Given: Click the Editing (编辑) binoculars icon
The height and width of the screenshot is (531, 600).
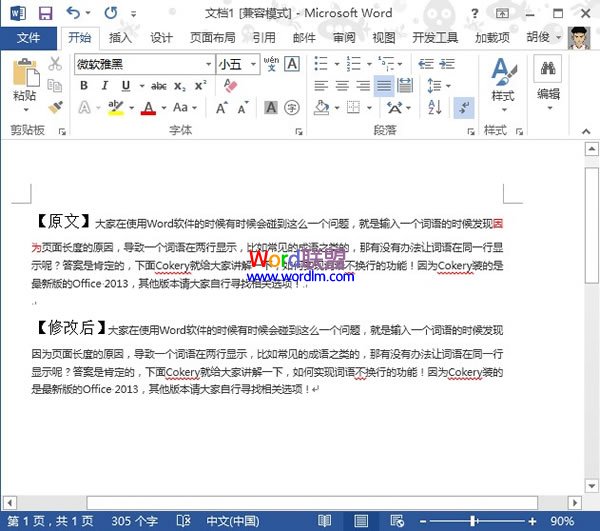Looking at the screenshot, I should [548, 80].
